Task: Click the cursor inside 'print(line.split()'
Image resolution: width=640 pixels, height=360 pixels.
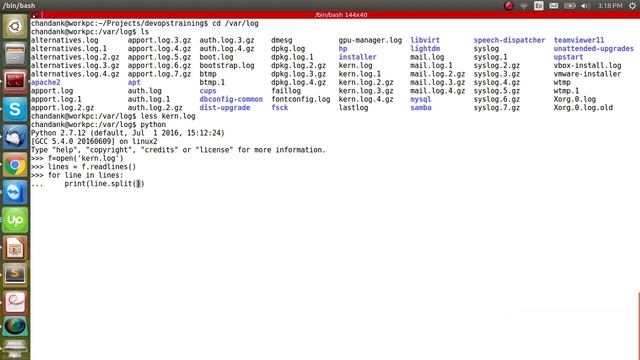Action: [x=138, y=184]
